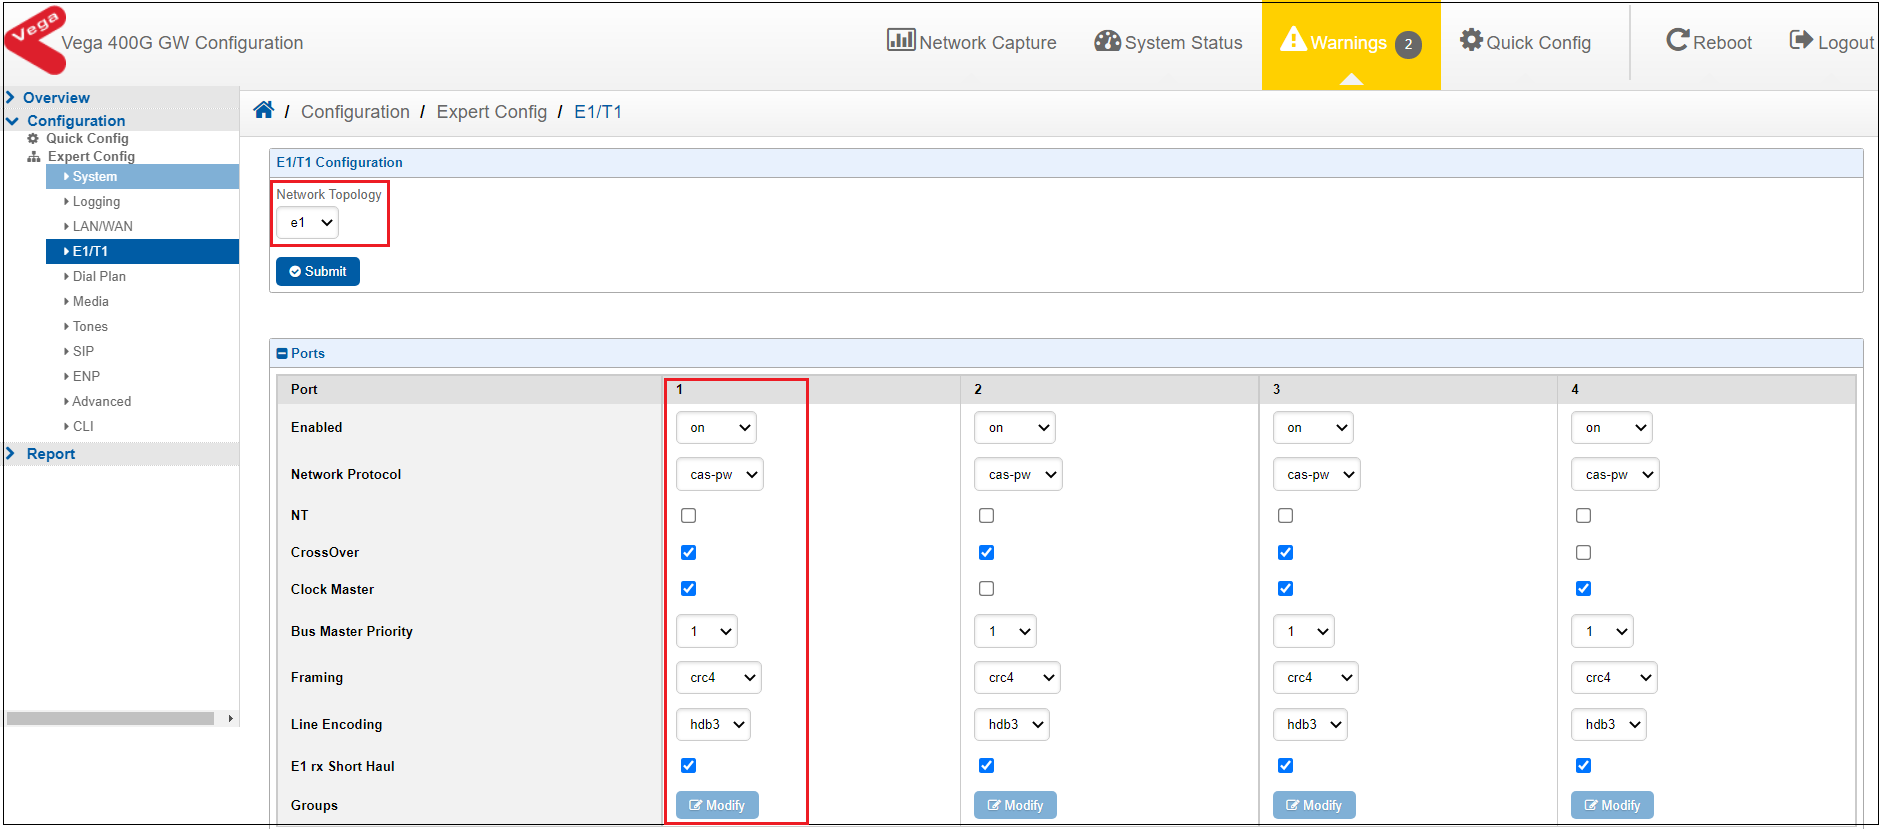Click the sidebar Quick Config gear icon

(33, 139)
